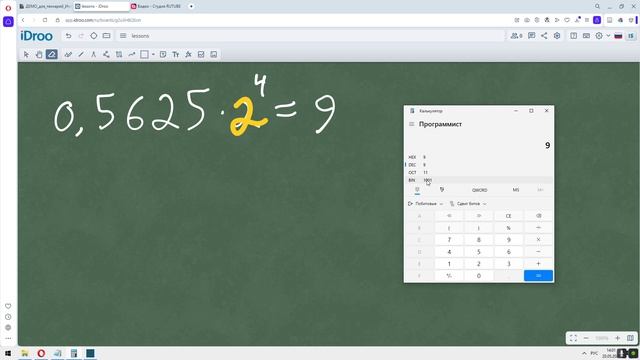Click the rectangle frame icon in top bar
Image resolution: width=640 pixels, height=360 pixels.
click(x=107, y=36)
